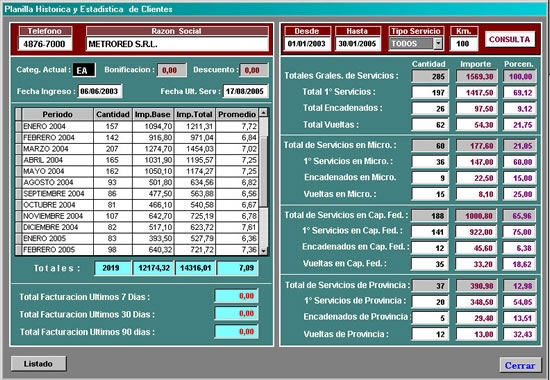The height and width of the screenshot is (380, 550).
Task: Click the Fecha Ult. Serv field 17/08/2005
Action: point(246,91)
